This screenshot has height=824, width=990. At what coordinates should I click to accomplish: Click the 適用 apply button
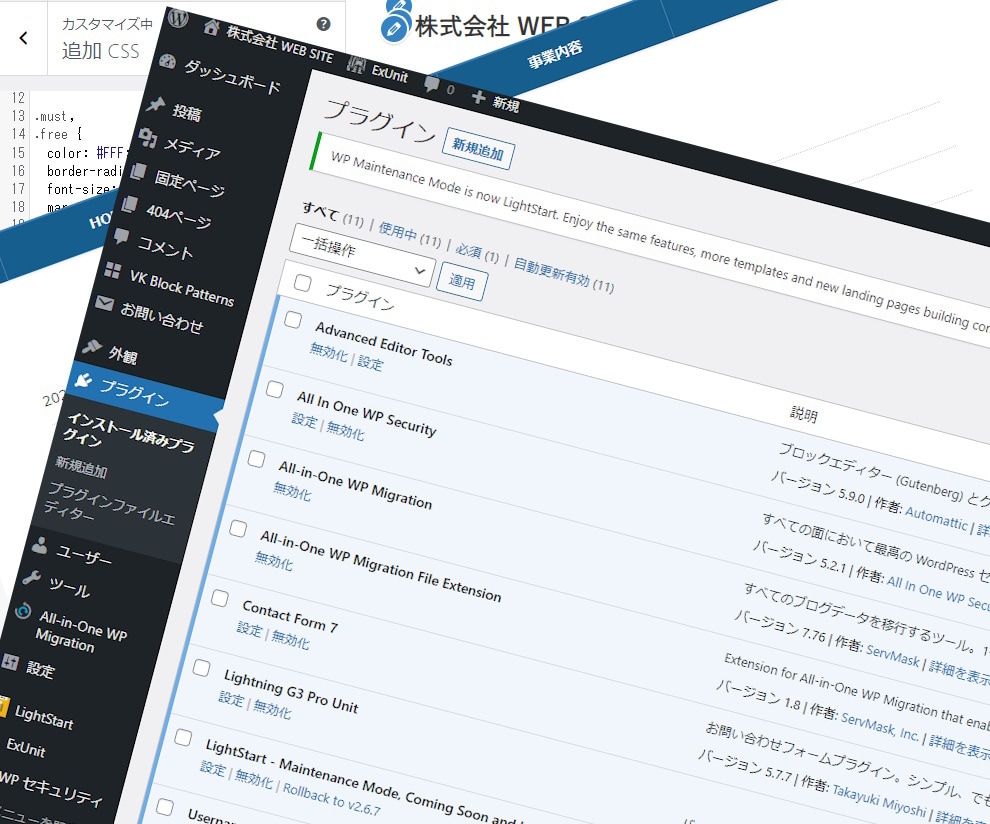(x=462, y=282)
